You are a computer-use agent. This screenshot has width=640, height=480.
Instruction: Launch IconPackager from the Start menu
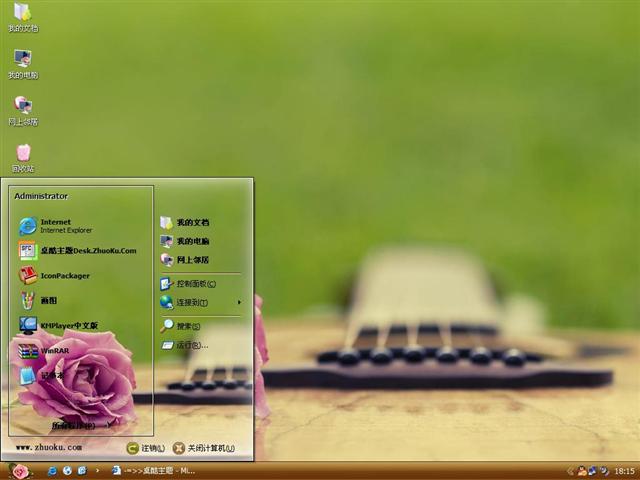coord(54,276)
